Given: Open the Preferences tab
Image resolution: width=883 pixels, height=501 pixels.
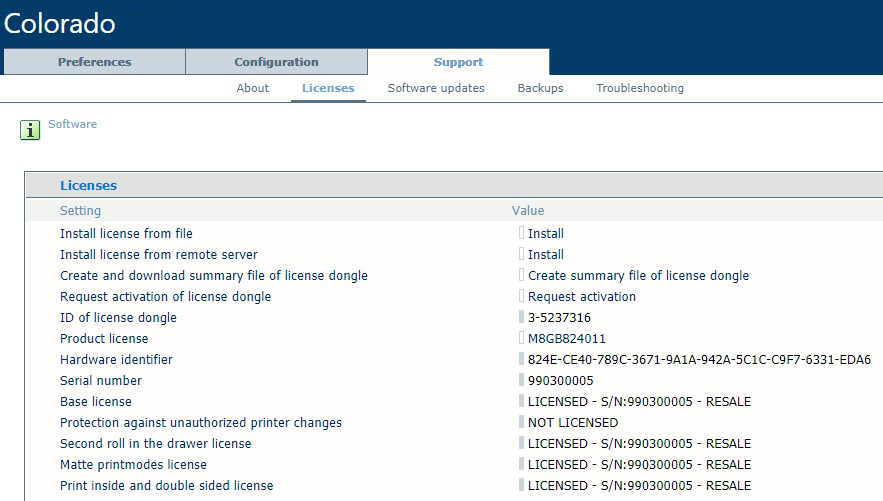Looking at the screenshot, I should 94,62.
